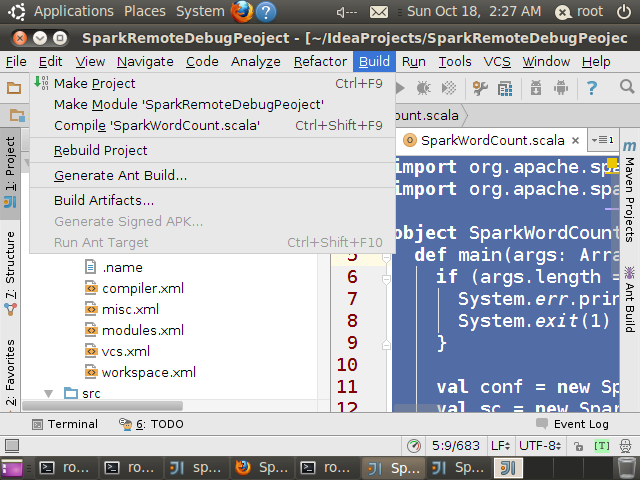The width and height of the screenshot is (640, 480).
Task: Toggle the code fold marker at line 5
Action: coord(386,258)
